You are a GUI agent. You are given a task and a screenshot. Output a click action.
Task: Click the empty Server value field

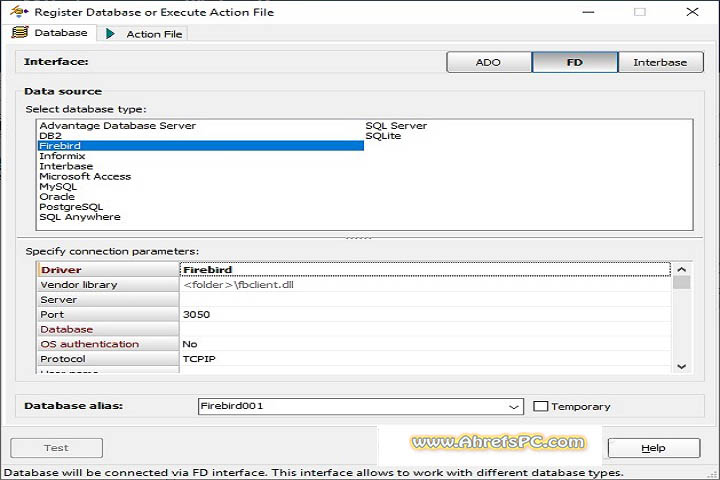(425, 299)
